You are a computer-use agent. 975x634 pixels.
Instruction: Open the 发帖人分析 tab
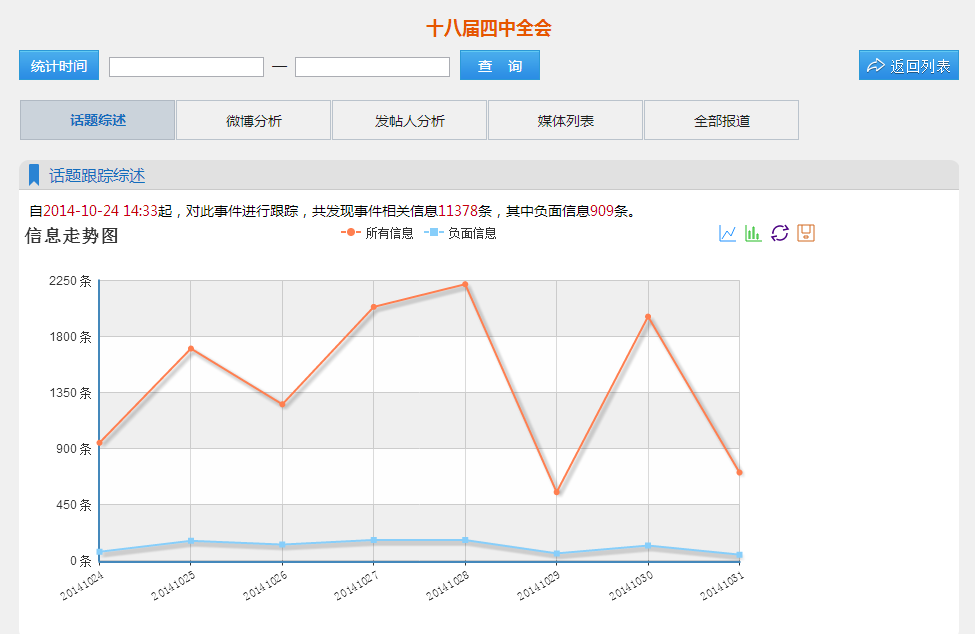(409, 120)
